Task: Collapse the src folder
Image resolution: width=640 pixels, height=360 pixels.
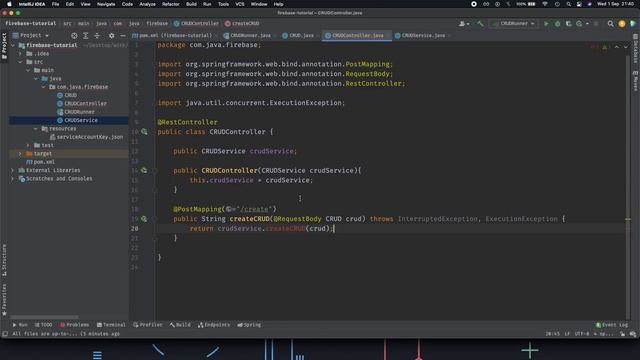Action: 20,62
